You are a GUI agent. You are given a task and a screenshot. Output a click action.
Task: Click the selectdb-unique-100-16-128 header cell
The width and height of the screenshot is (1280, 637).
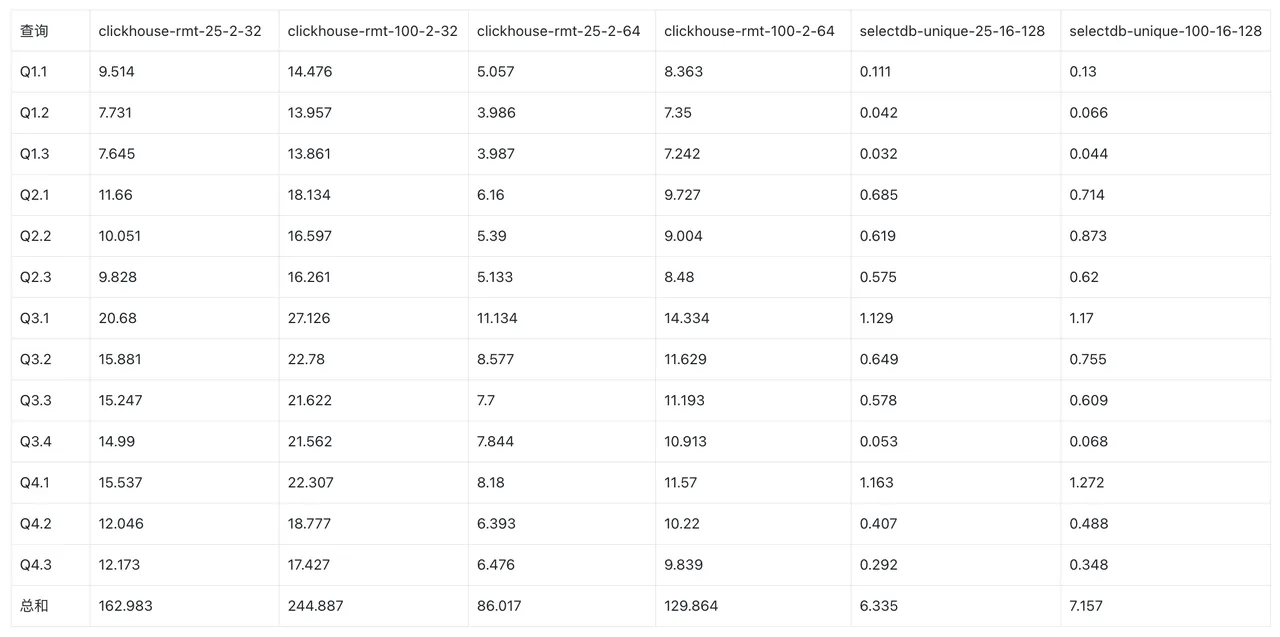1165,31
